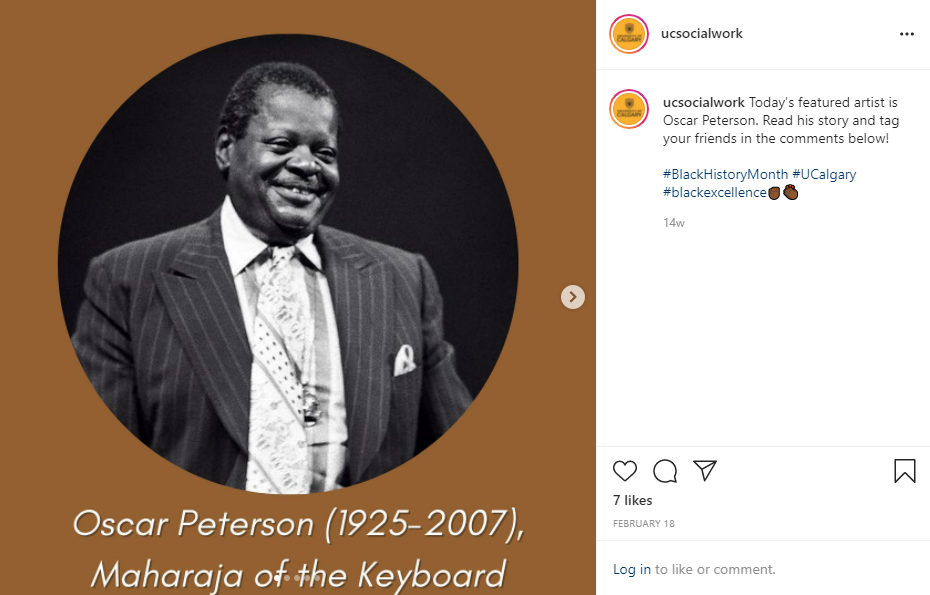Image resolution: width=930 pixels, height=595 pixels.
Task: Follow the Log in link
Action: click(632, 569)
